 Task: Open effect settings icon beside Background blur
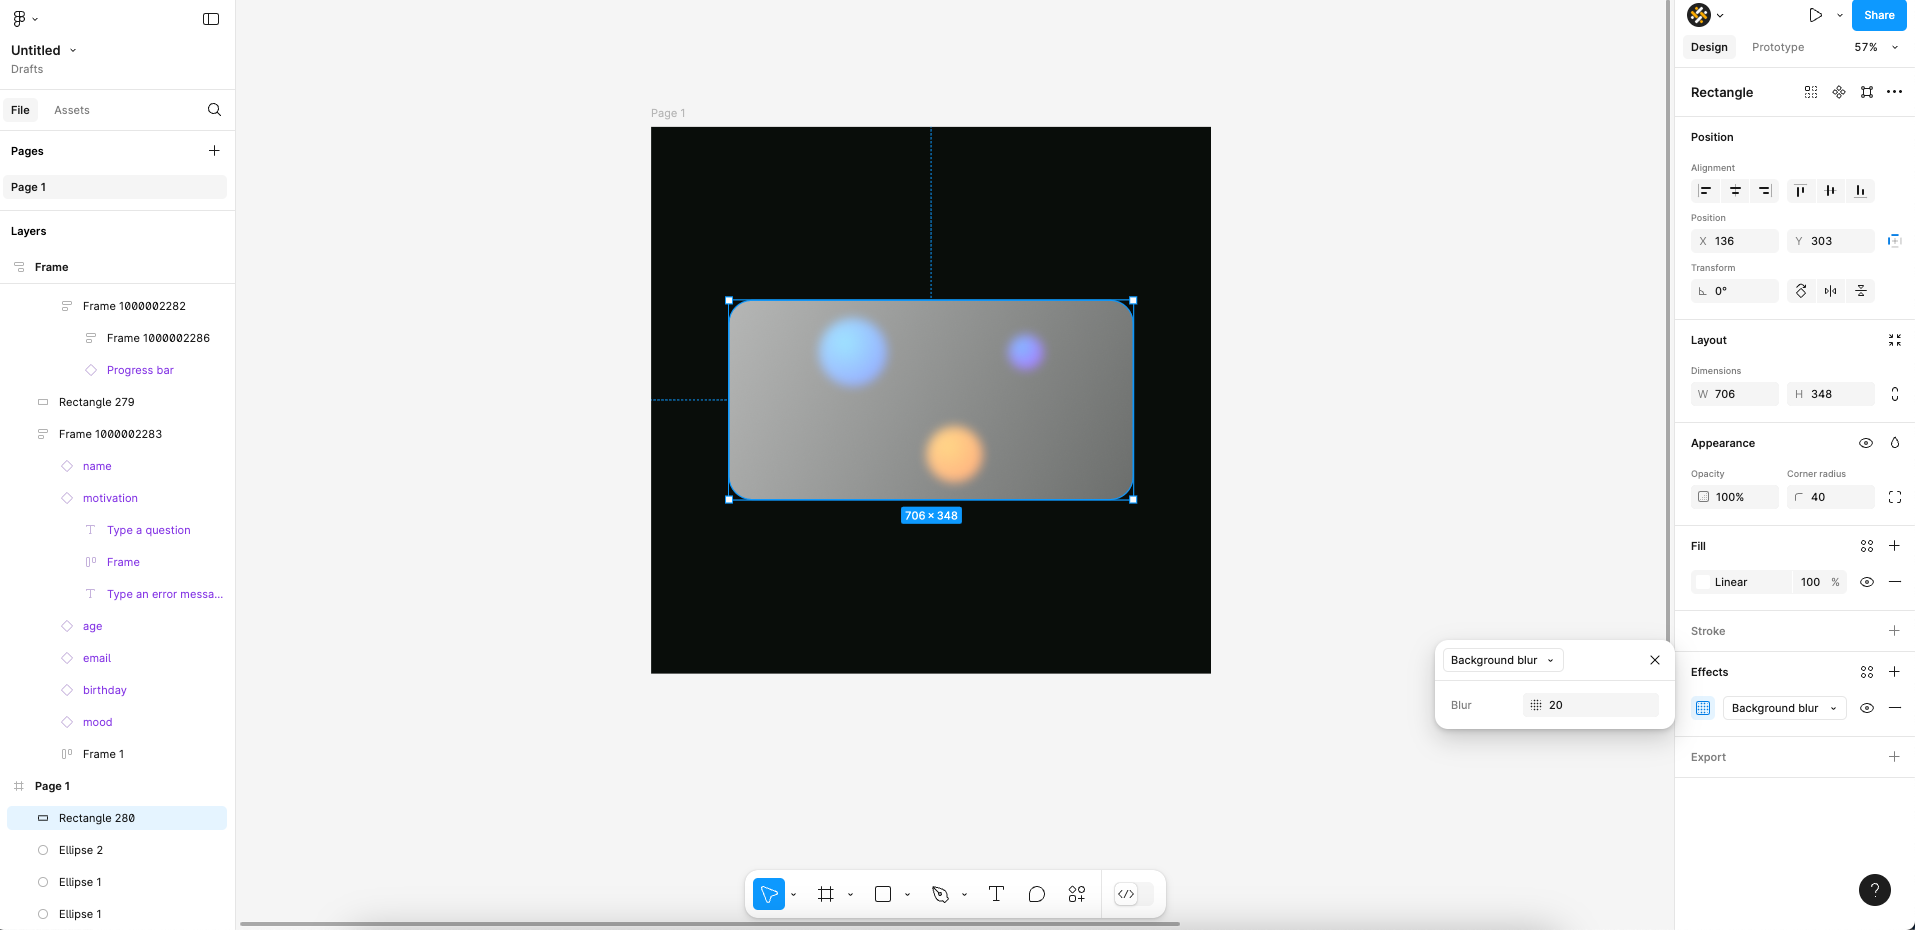click(x=1703, y=708)
